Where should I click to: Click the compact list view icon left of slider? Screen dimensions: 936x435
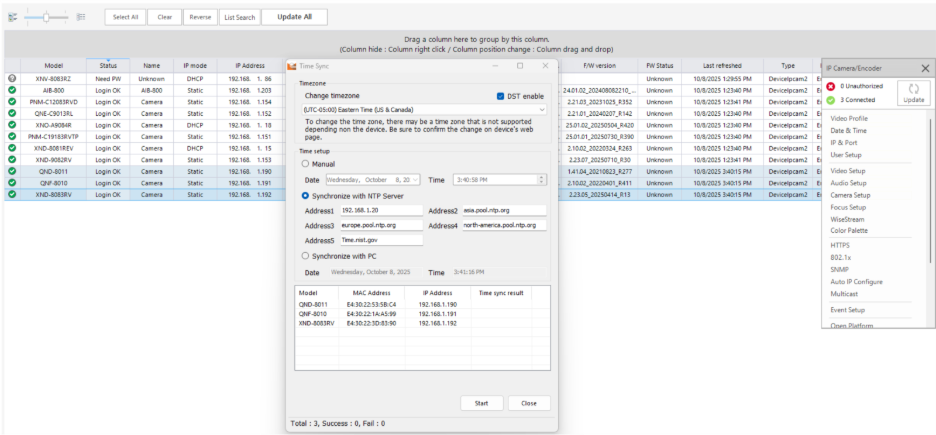pyautogui.click(x=12, y=17)
